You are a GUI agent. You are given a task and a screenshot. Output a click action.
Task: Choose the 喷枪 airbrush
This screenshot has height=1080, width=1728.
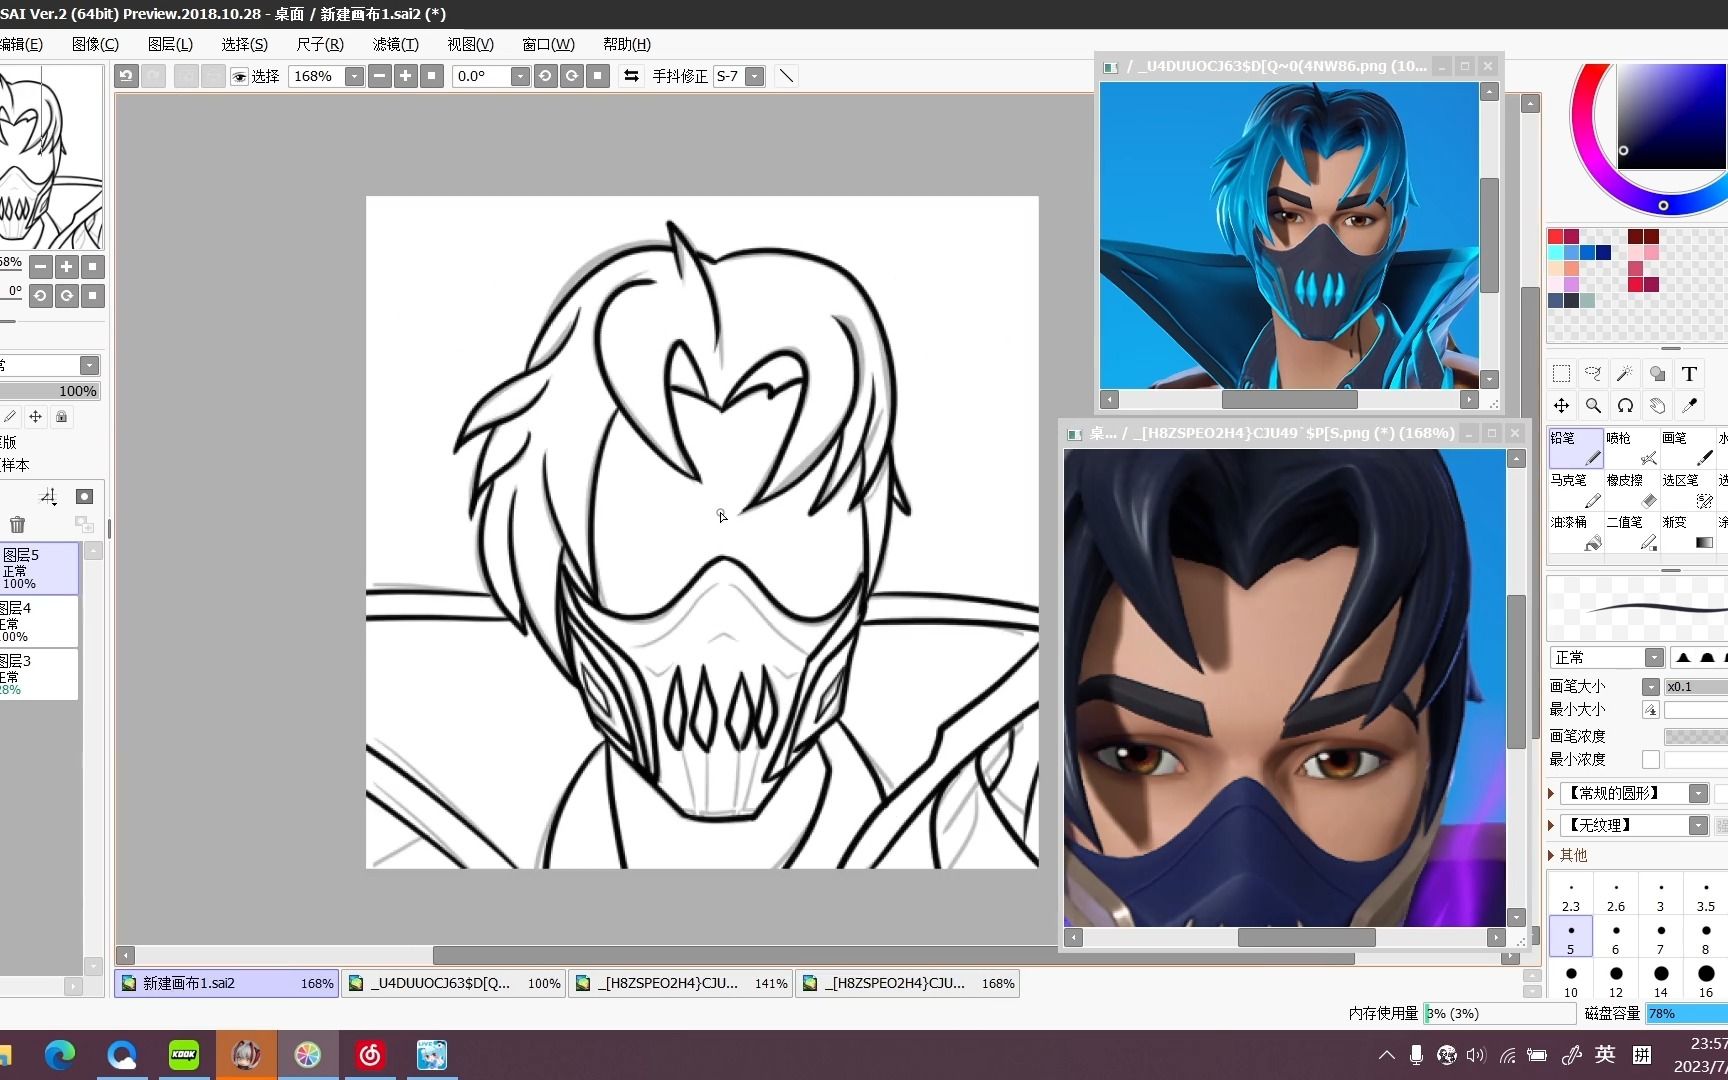click(x=1632, y=449)
